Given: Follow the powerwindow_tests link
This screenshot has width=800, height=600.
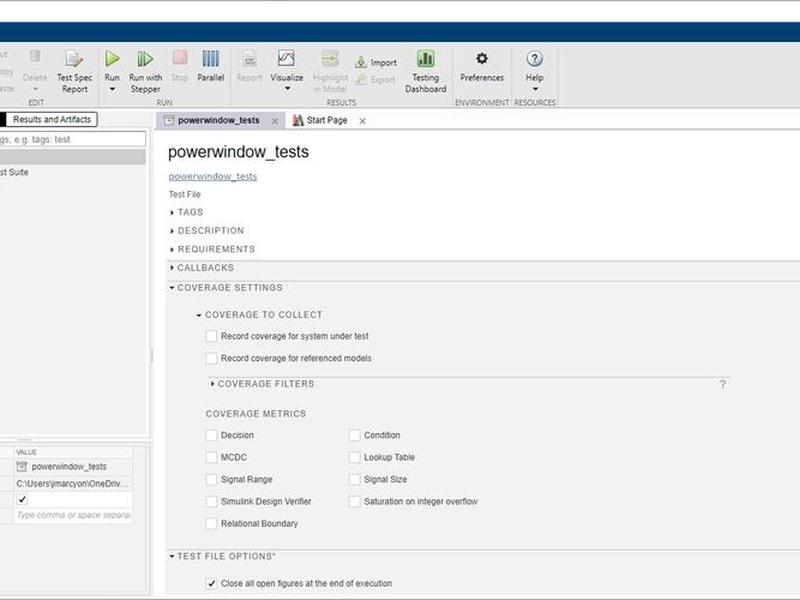Looking at the screenshot, I should pos(213,177).
